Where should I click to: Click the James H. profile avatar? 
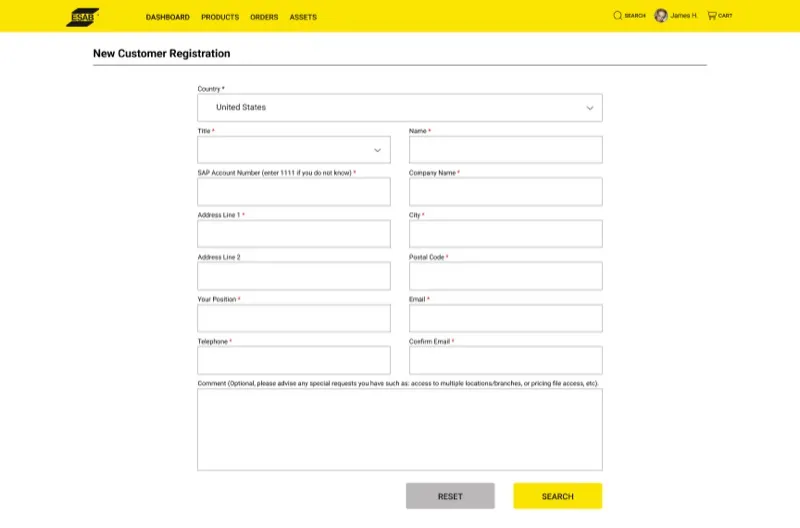[x=661, y=16]
